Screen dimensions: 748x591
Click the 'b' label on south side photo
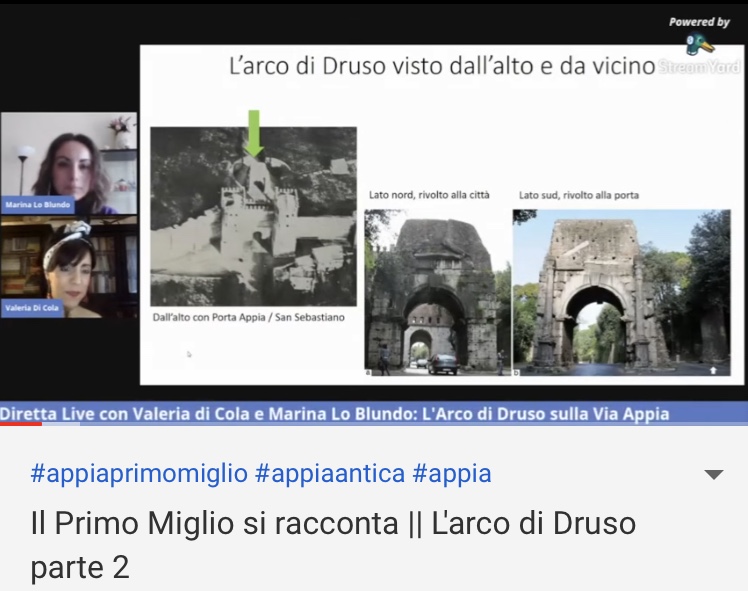coord(517,372)
